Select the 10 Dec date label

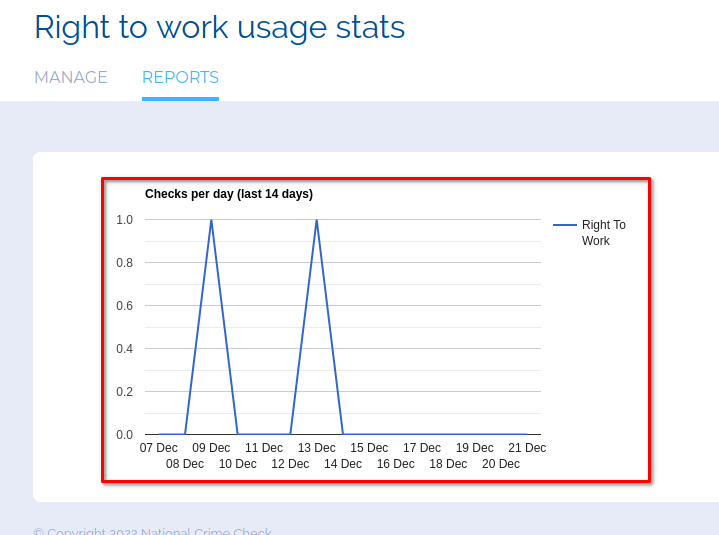237,464
